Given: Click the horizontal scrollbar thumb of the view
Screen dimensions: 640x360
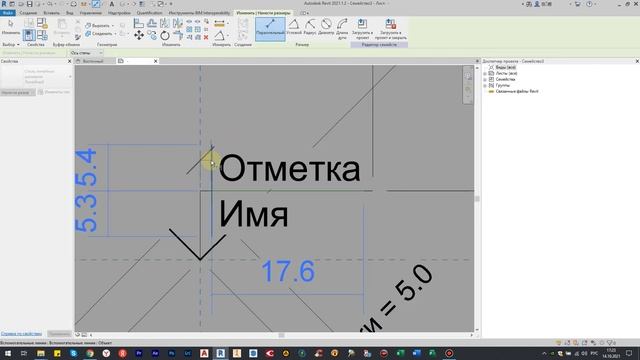Looking at the screenshot, I should click(x=281, y=335).
